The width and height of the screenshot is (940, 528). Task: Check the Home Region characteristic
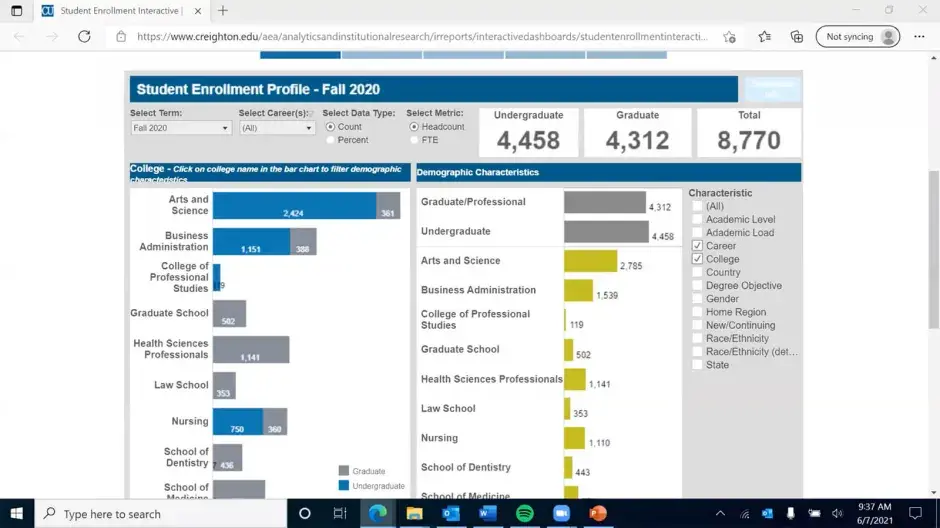click(x=697, y=312)
